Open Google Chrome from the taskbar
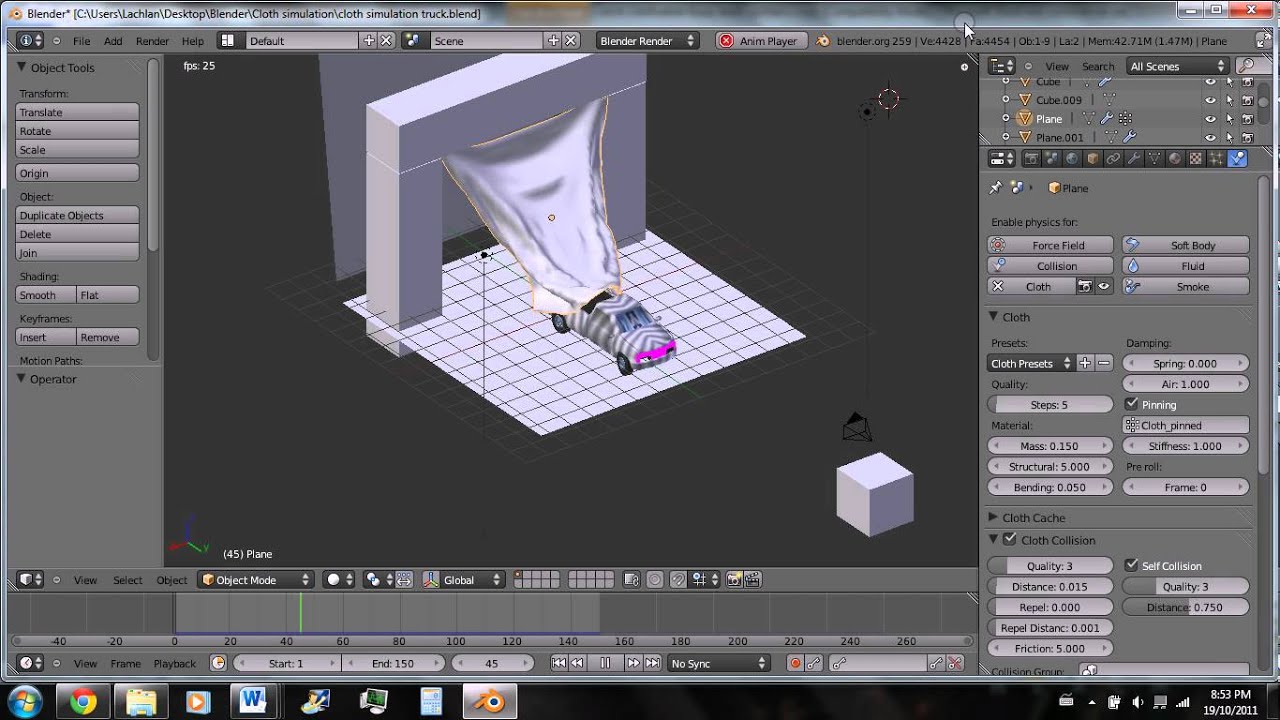Screen dimensions: 1280x720 83,701
